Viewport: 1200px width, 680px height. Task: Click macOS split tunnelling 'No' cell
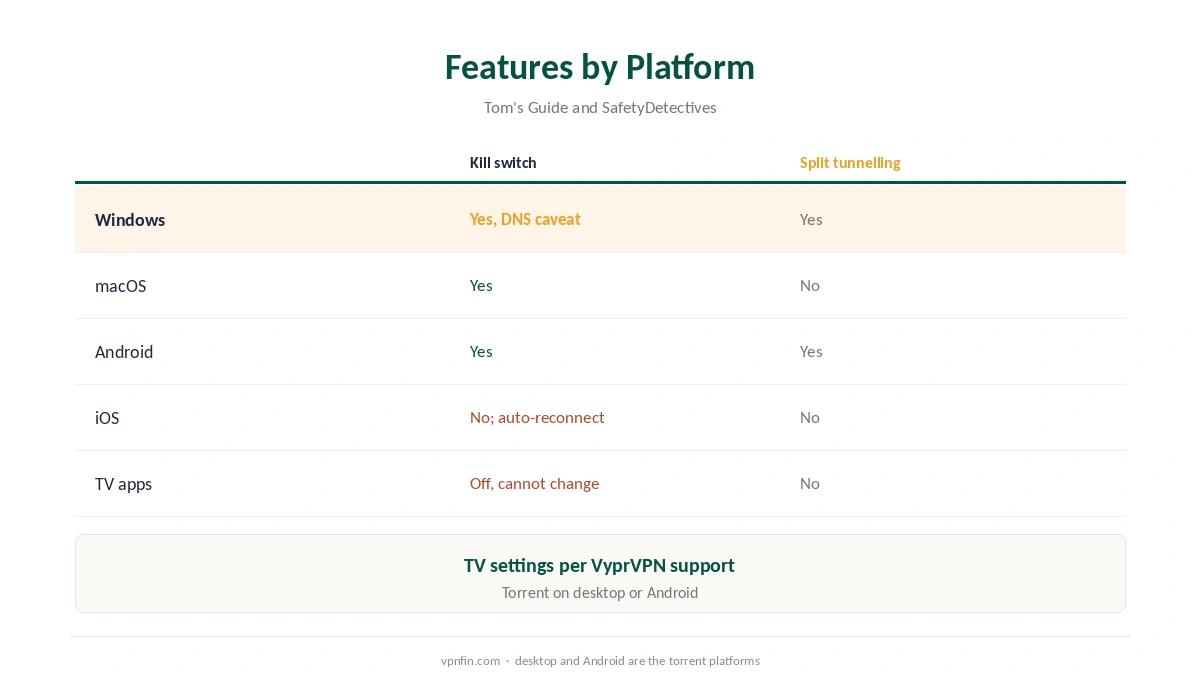point(810,285)
